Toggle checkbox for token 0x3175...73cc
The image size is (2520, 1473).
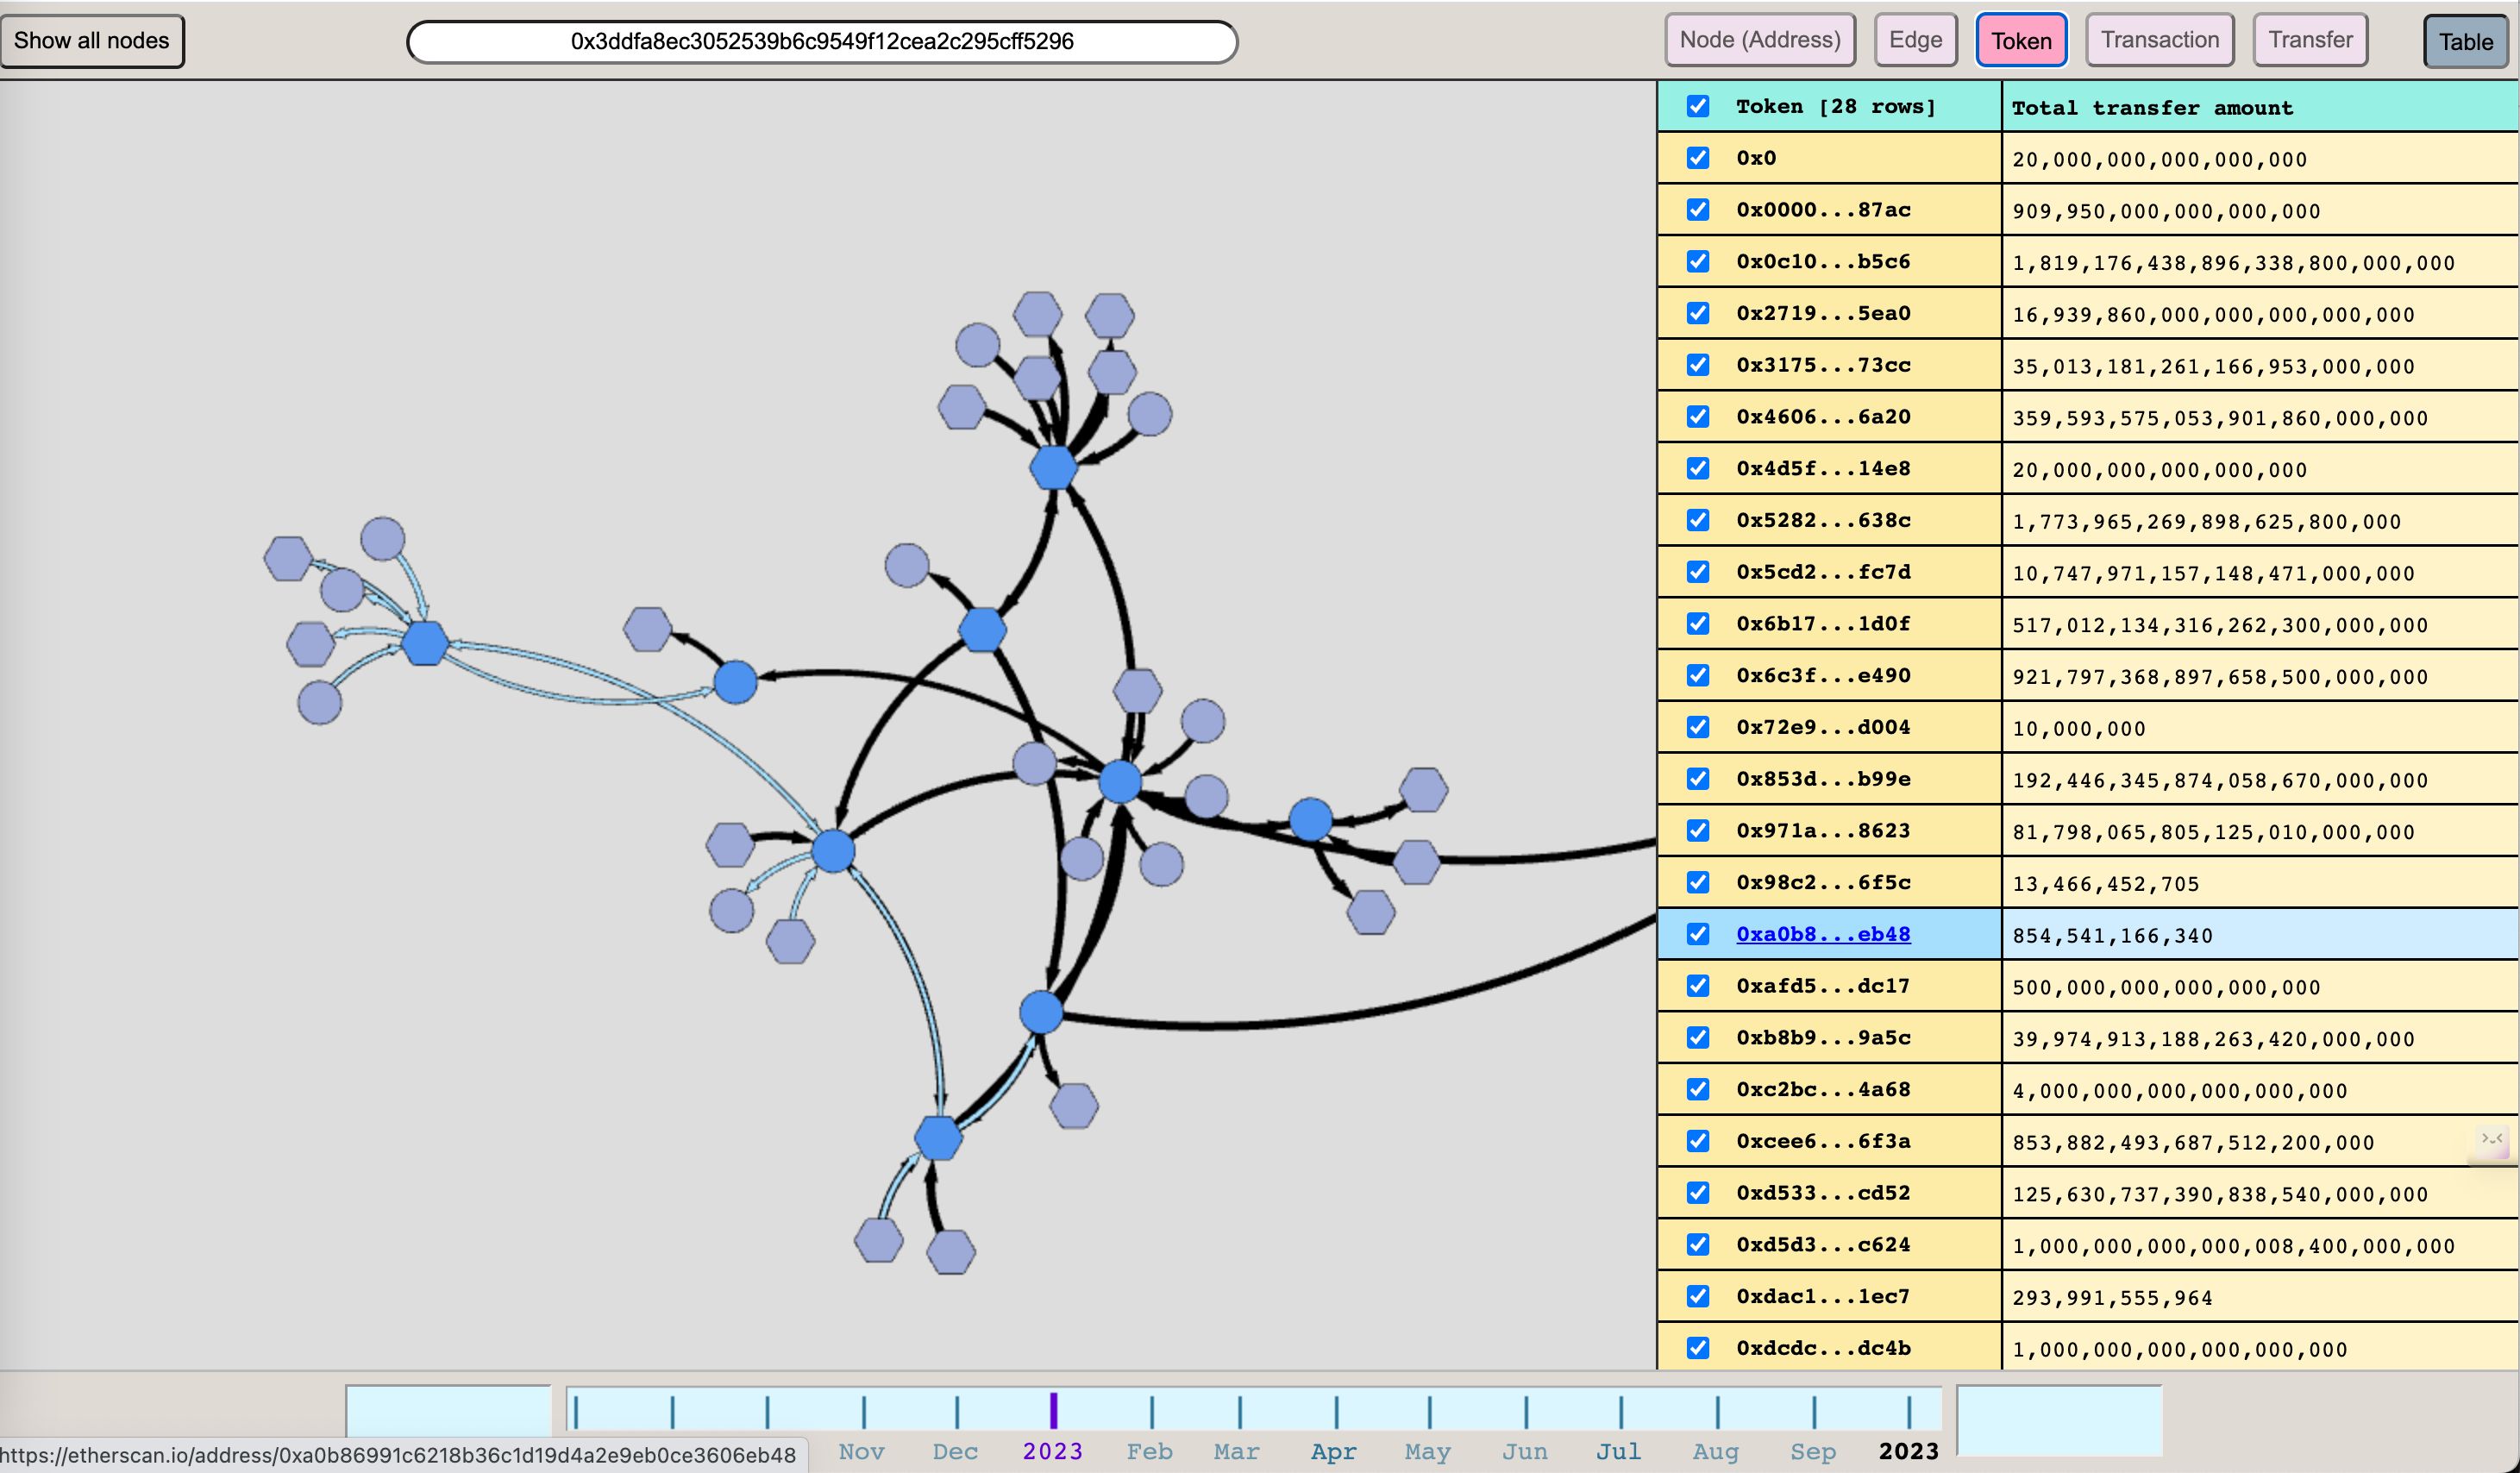click(1698, 365)
